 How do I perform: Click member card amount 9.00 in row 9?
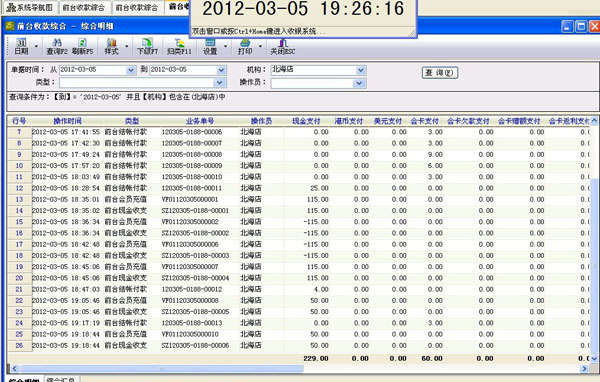point(435,155)
